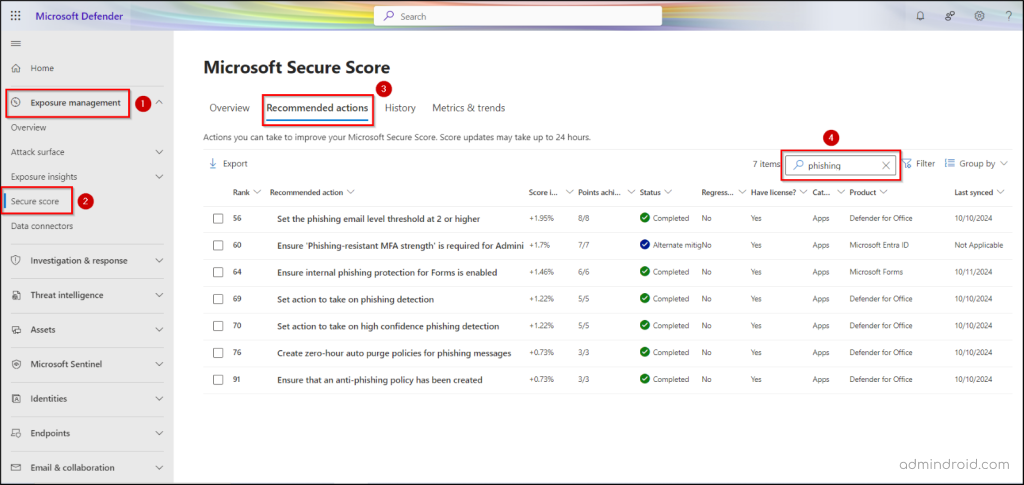
Task: Check the box for rank 76 row
Action: coord(218,352)
